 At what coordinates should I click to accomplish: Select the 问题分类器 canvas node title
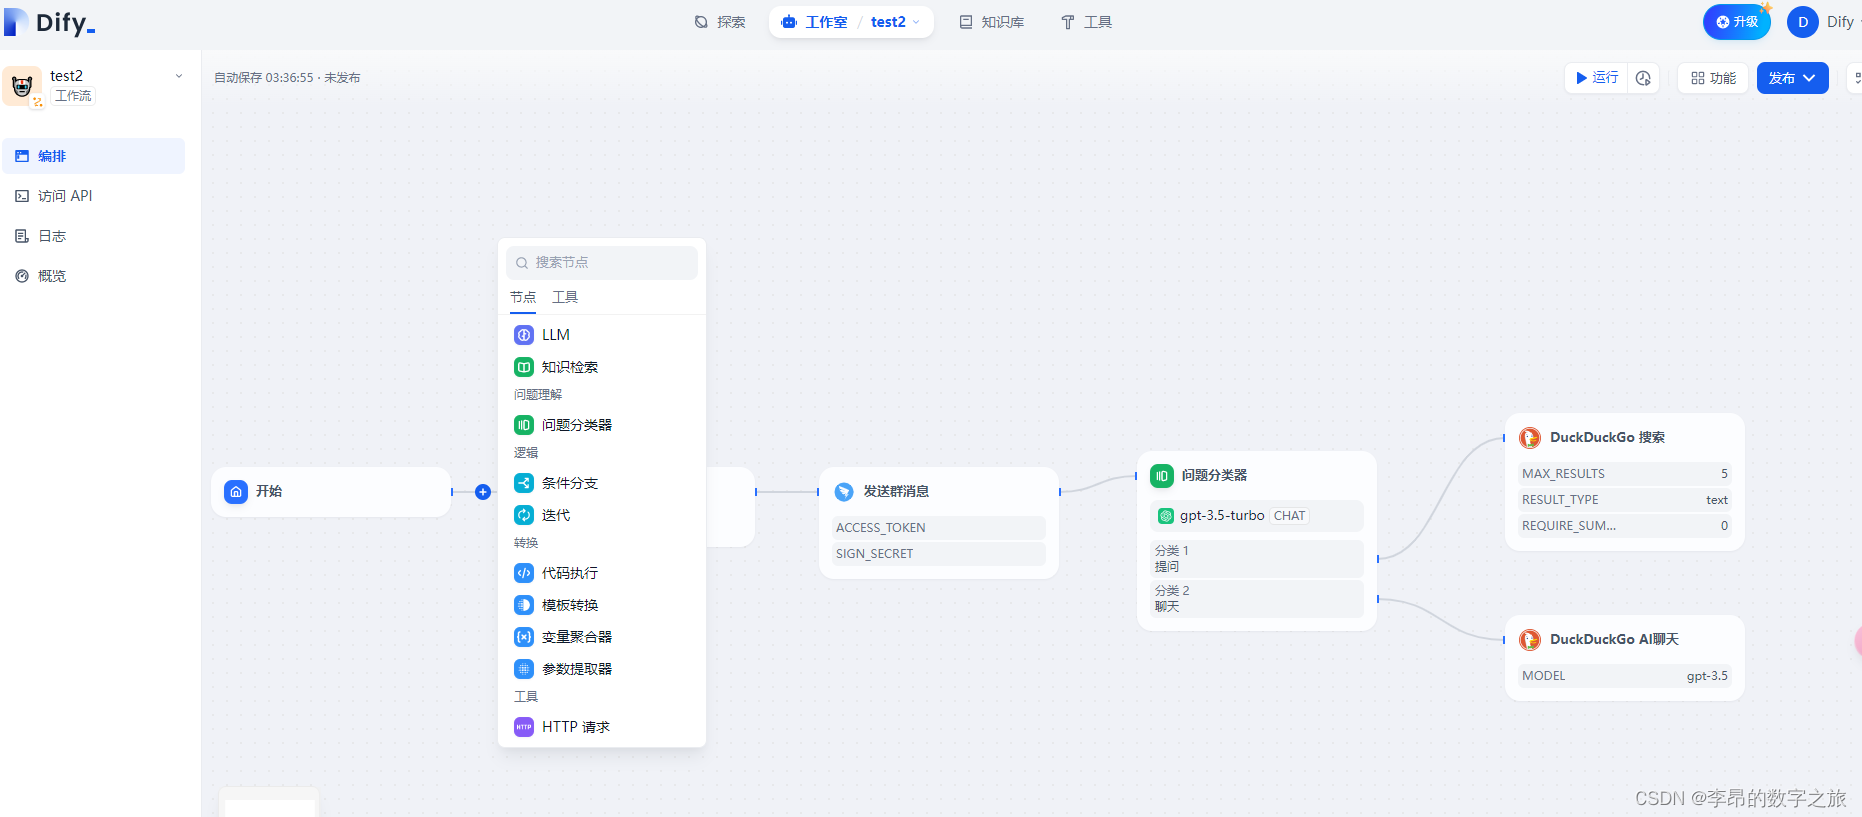[1214, 476]
